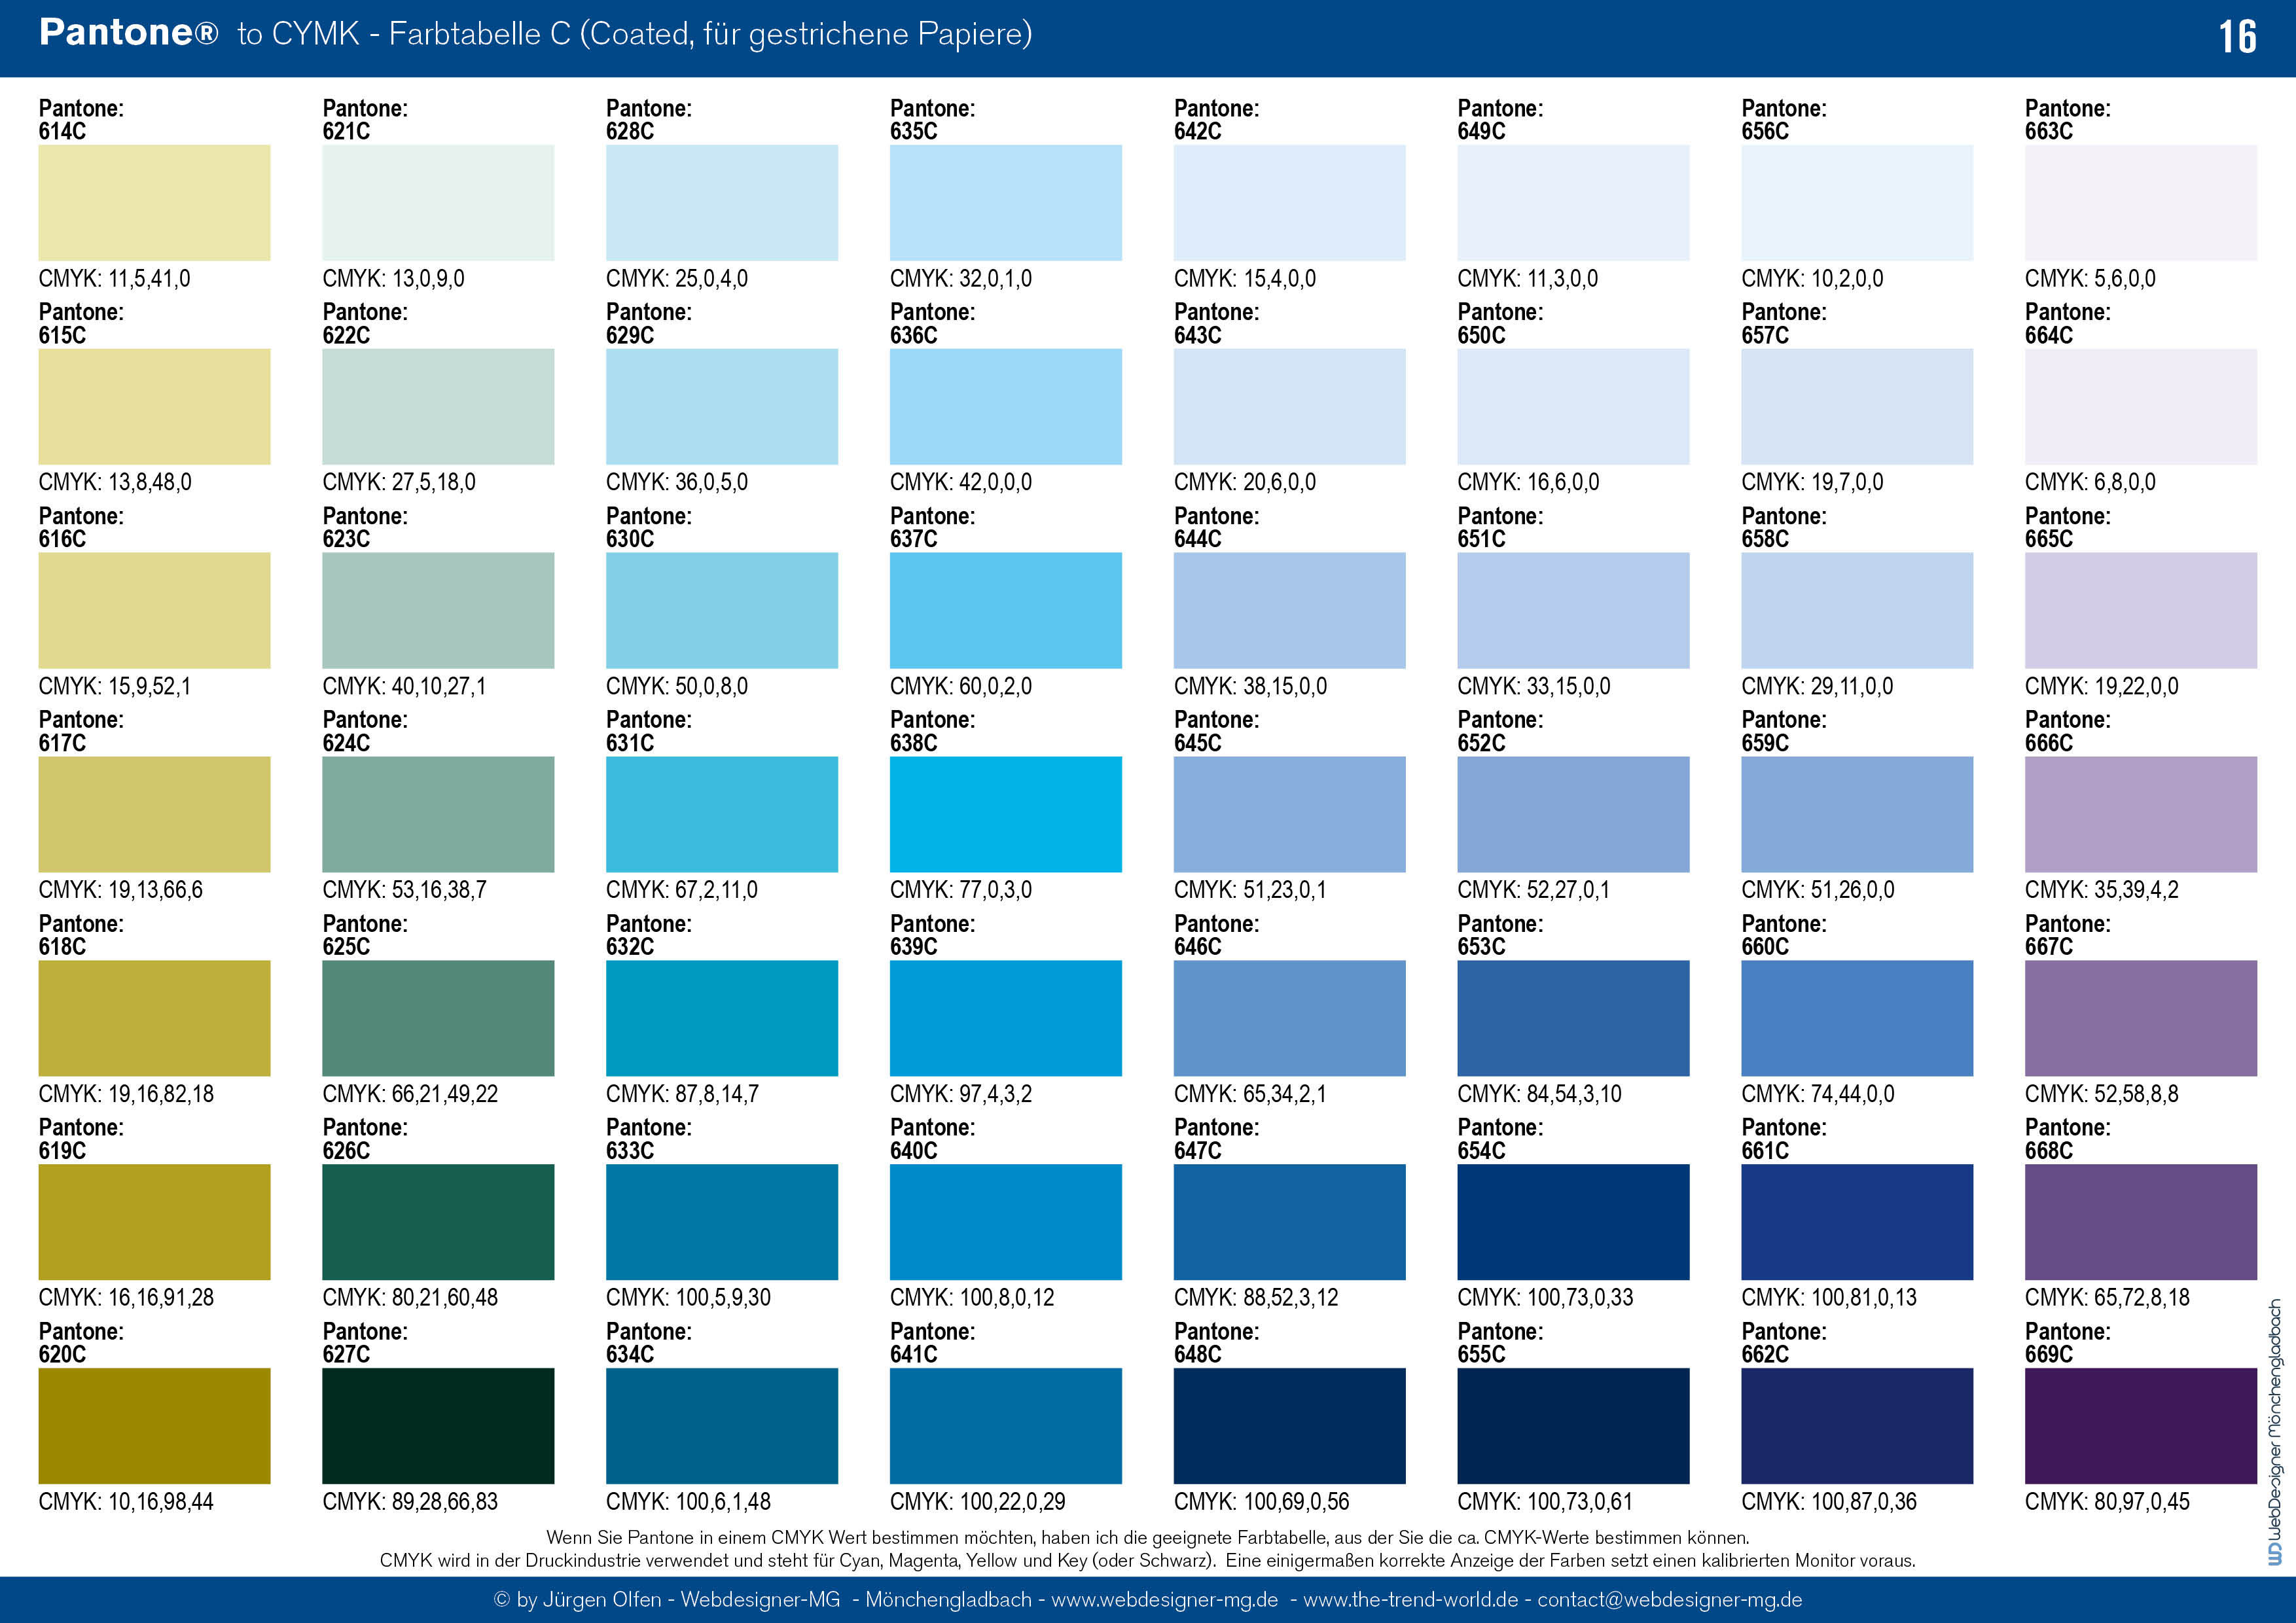
Task: Select the Pantone 660C blue swatch
Action: pyautogui.click(x=1857, y=1018)
